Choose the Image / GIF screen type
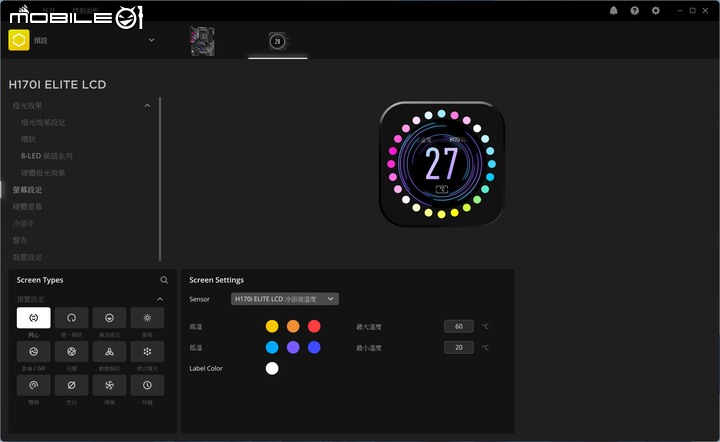 click(34, 352)
